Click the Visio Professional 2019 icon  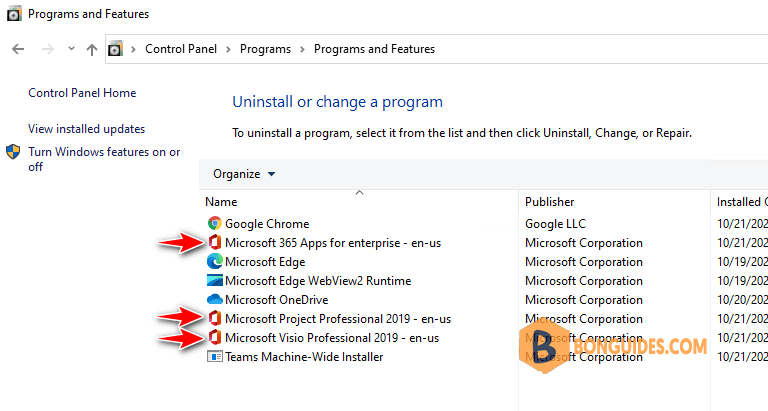click(215, 338)
